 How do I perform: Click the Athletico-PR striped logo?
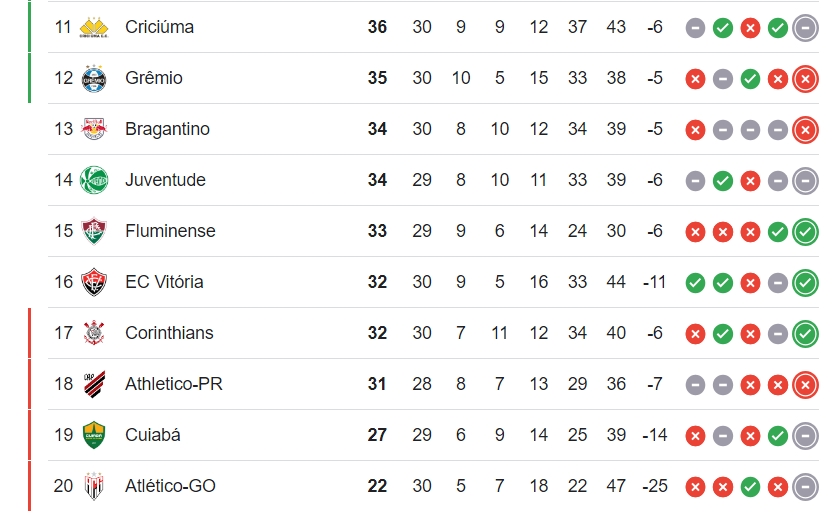pyautogui.click(x=94, y=384)
